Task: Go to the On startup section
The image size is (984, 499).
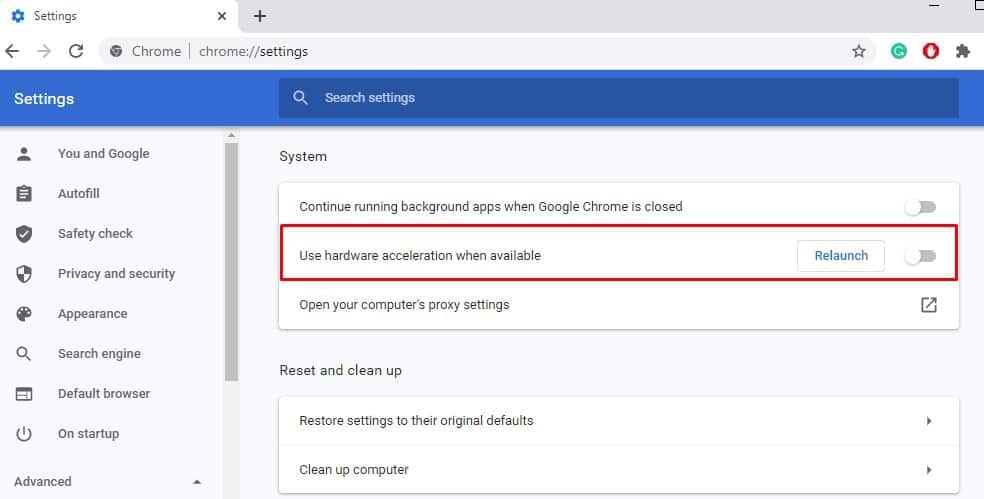Action: point(88,434)
